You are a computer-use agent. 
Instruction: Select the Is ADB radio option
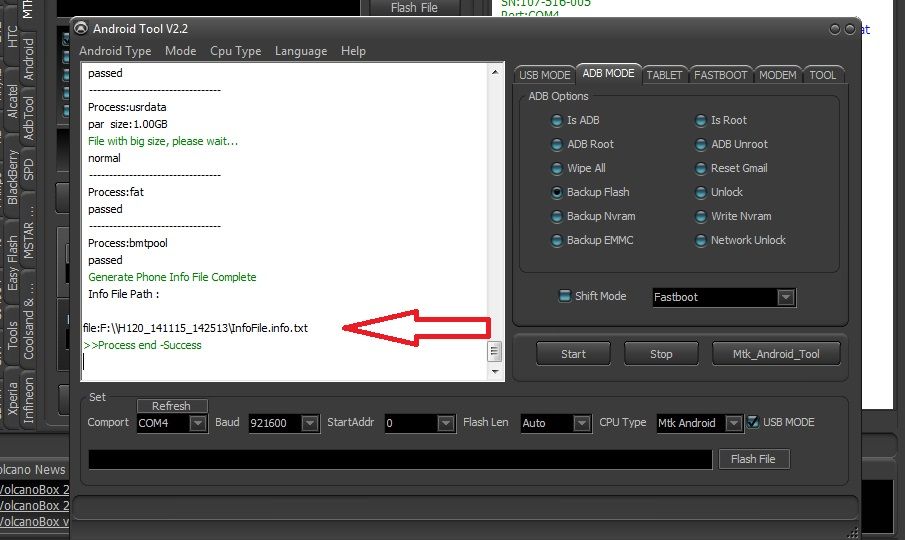[556, 121]
